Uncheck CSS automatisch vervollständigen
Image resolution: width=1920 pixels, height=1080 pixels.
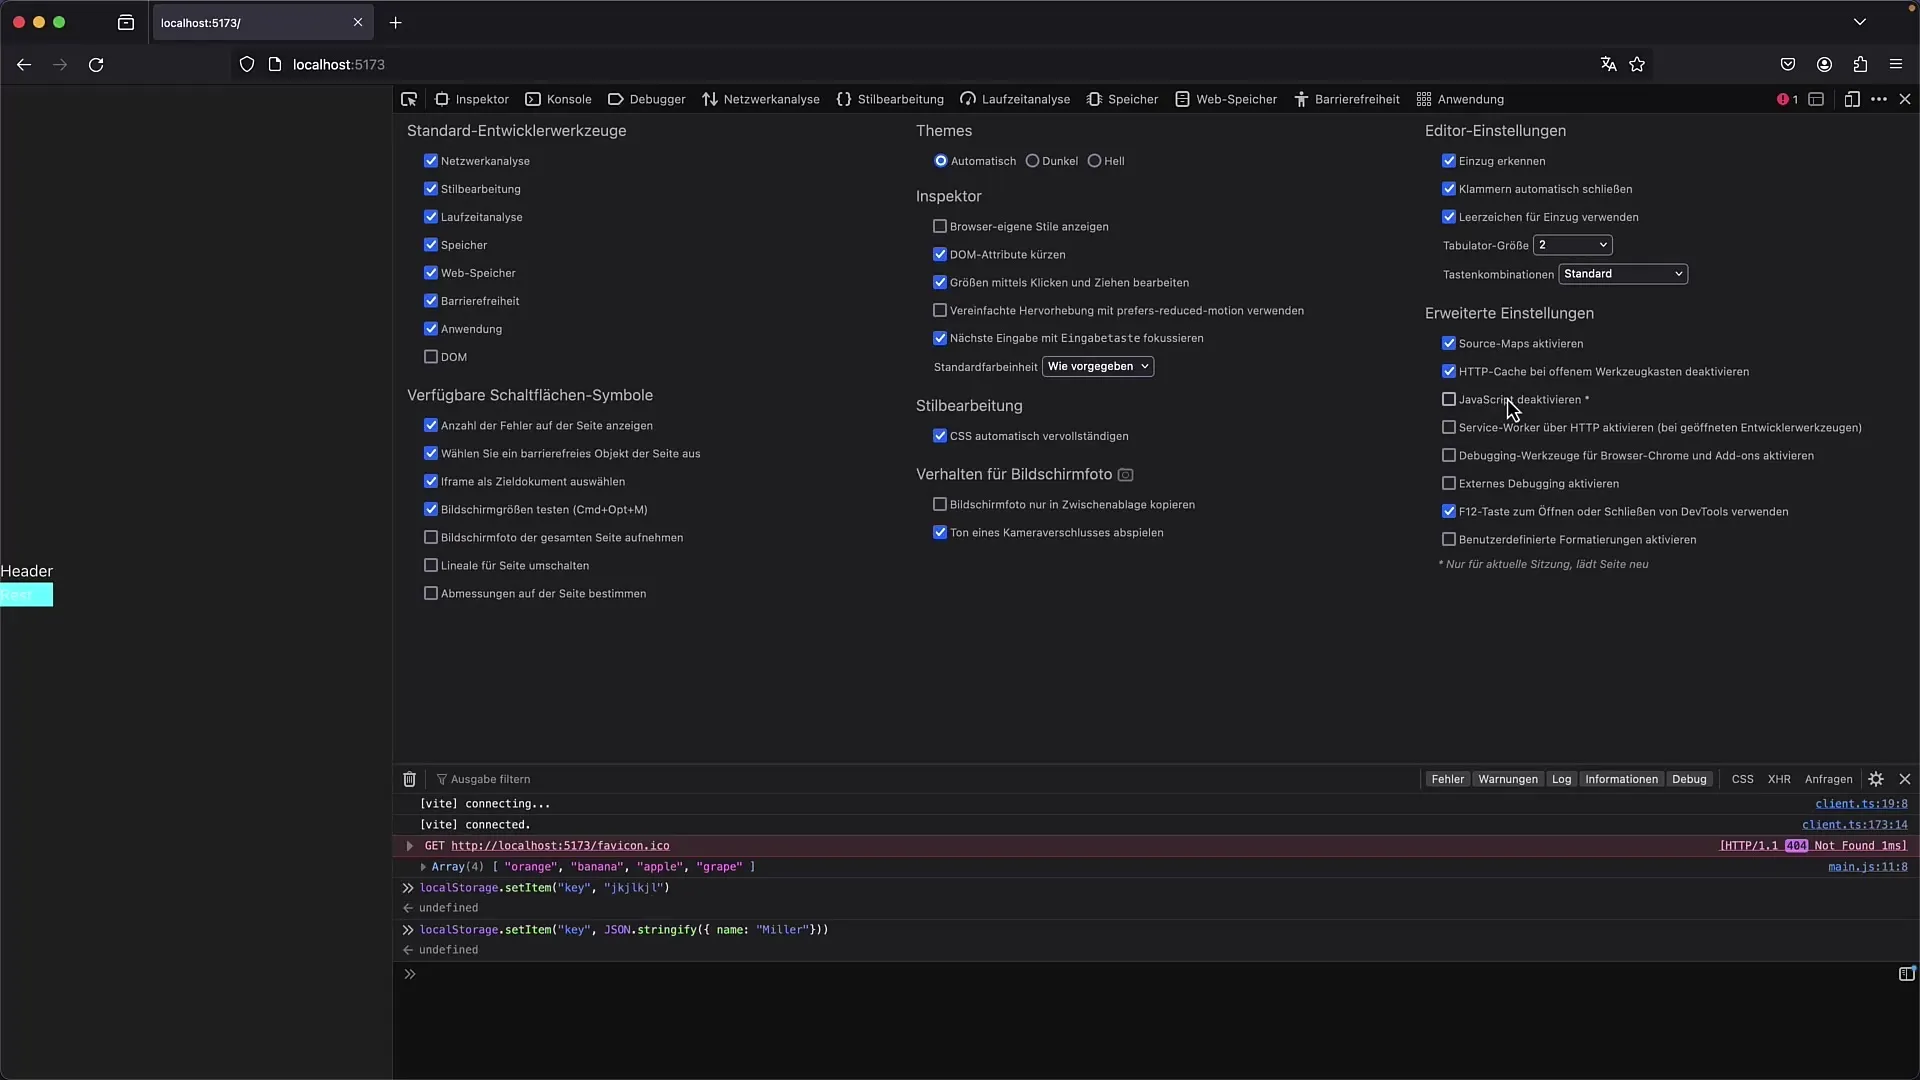(940, 436)
